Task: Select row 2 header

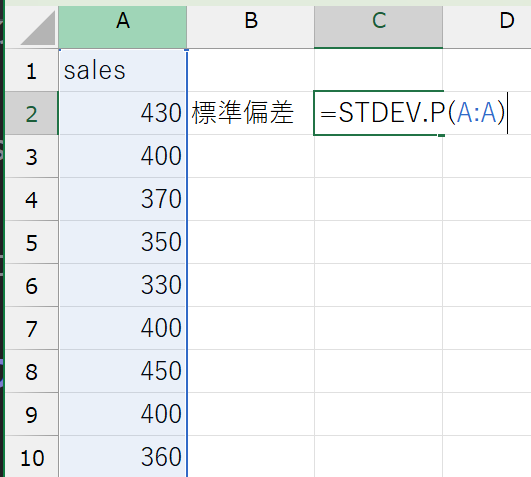Action: click(x=31, y=113)
